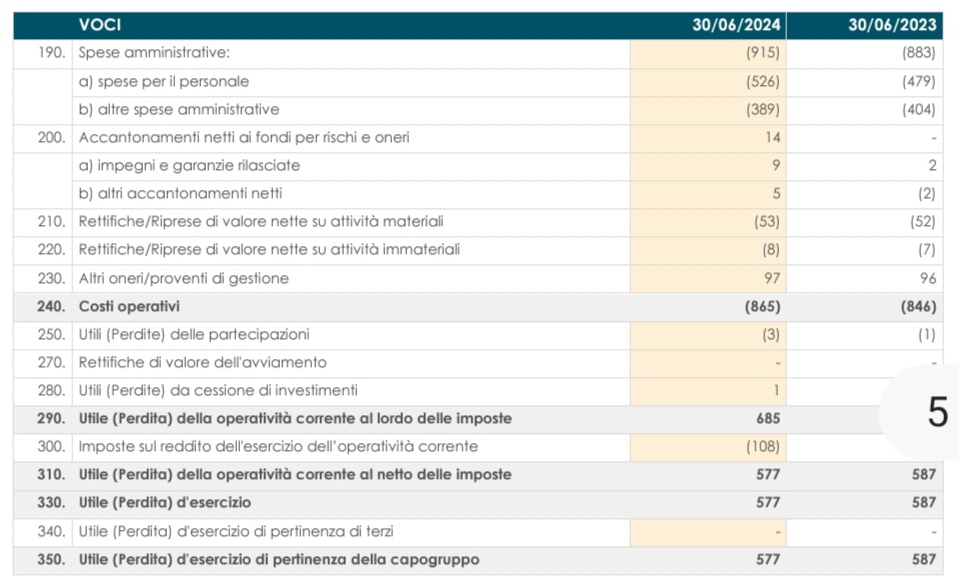The height and width of the screenshot is (587, 959).
Task: Select the (52) value
Action: 923,221
